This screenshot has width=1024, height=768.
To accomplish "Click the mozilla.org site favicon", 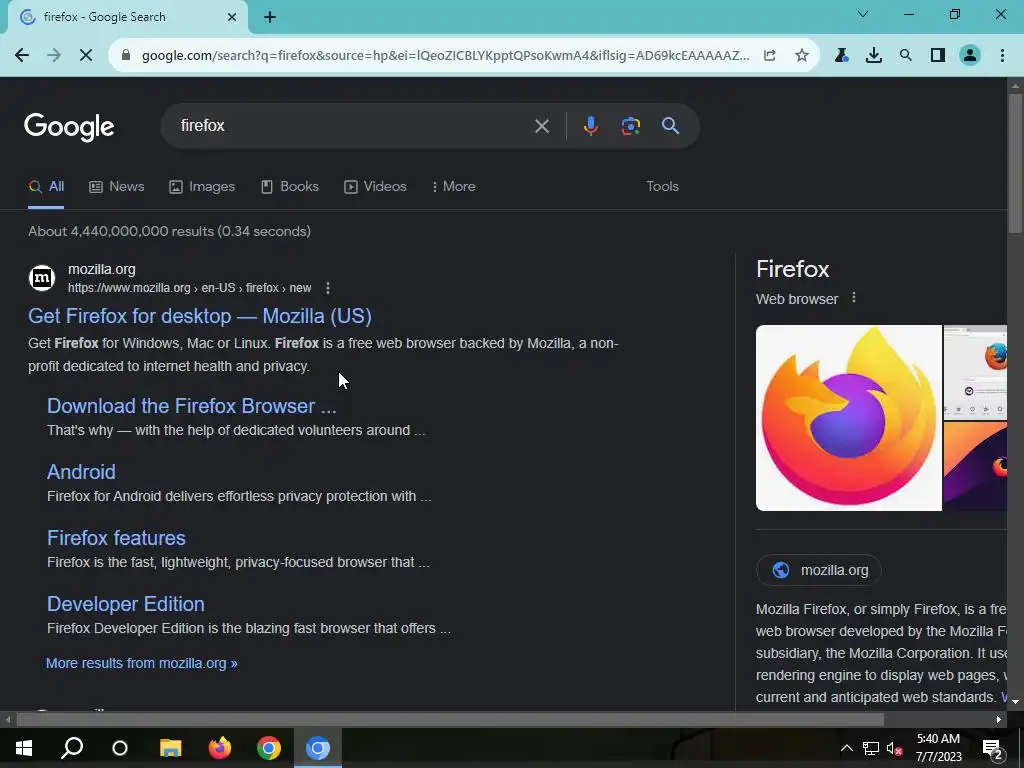I will [x=42, y=278].
